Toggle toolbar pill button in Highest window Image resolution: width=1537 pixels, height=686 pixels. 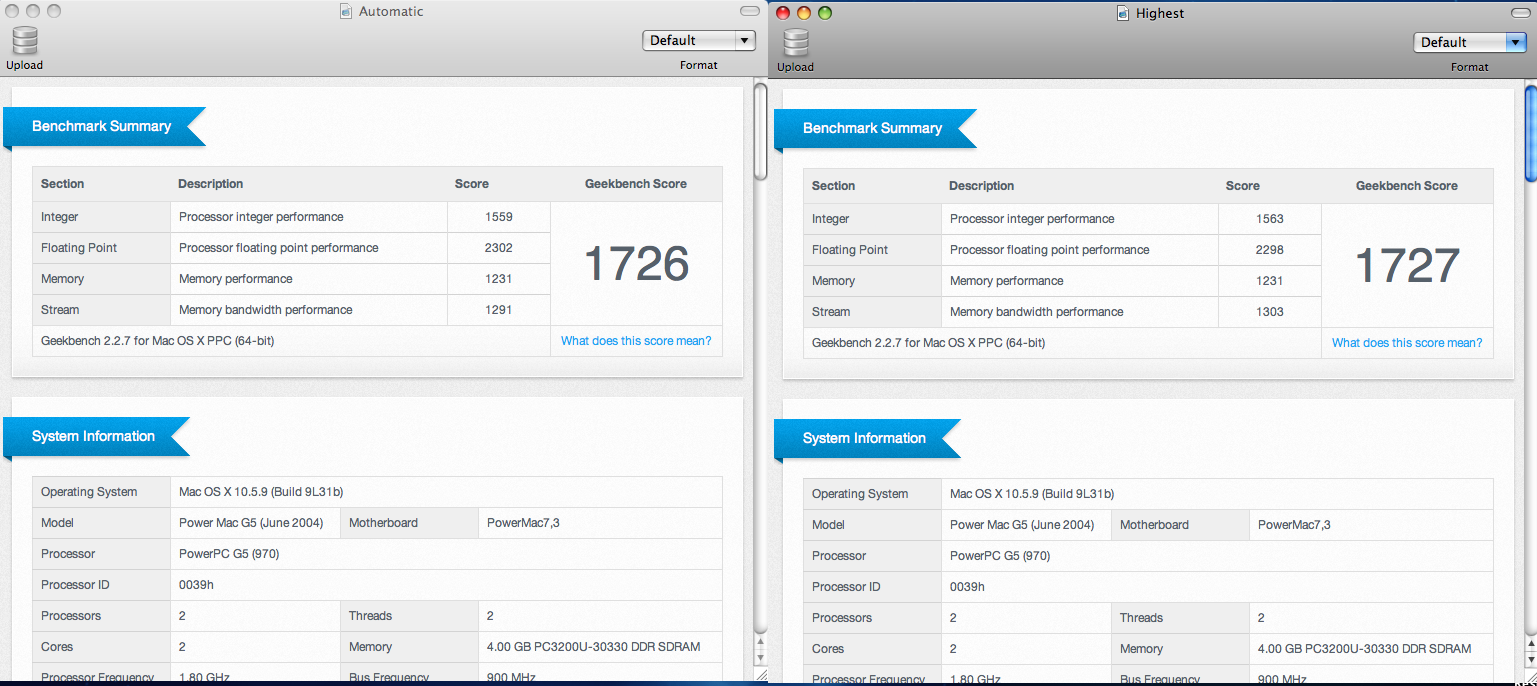click(x=1521, y=13)
